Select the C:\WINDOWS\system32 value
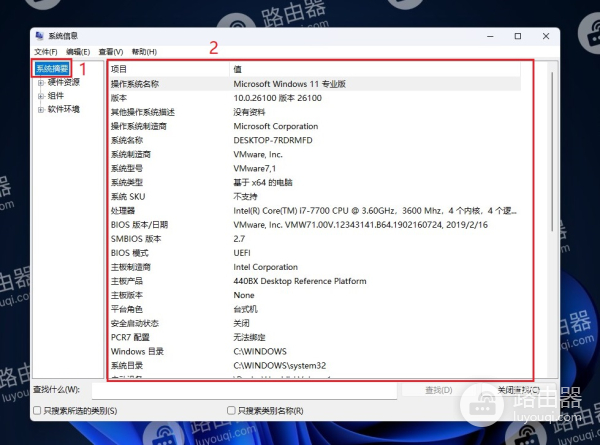 [280, 365]
